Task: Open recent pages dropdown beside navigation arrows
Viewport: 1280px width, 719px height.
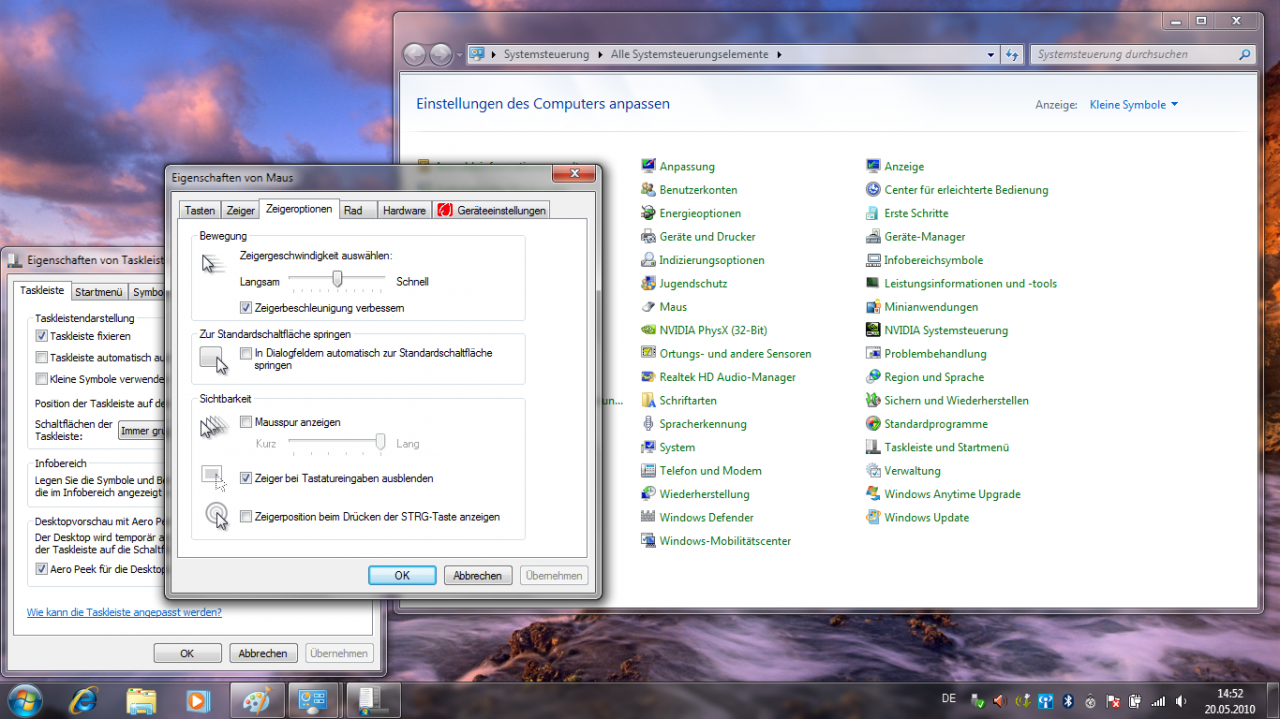Action: pyautogui.click(x=460, y=55)
